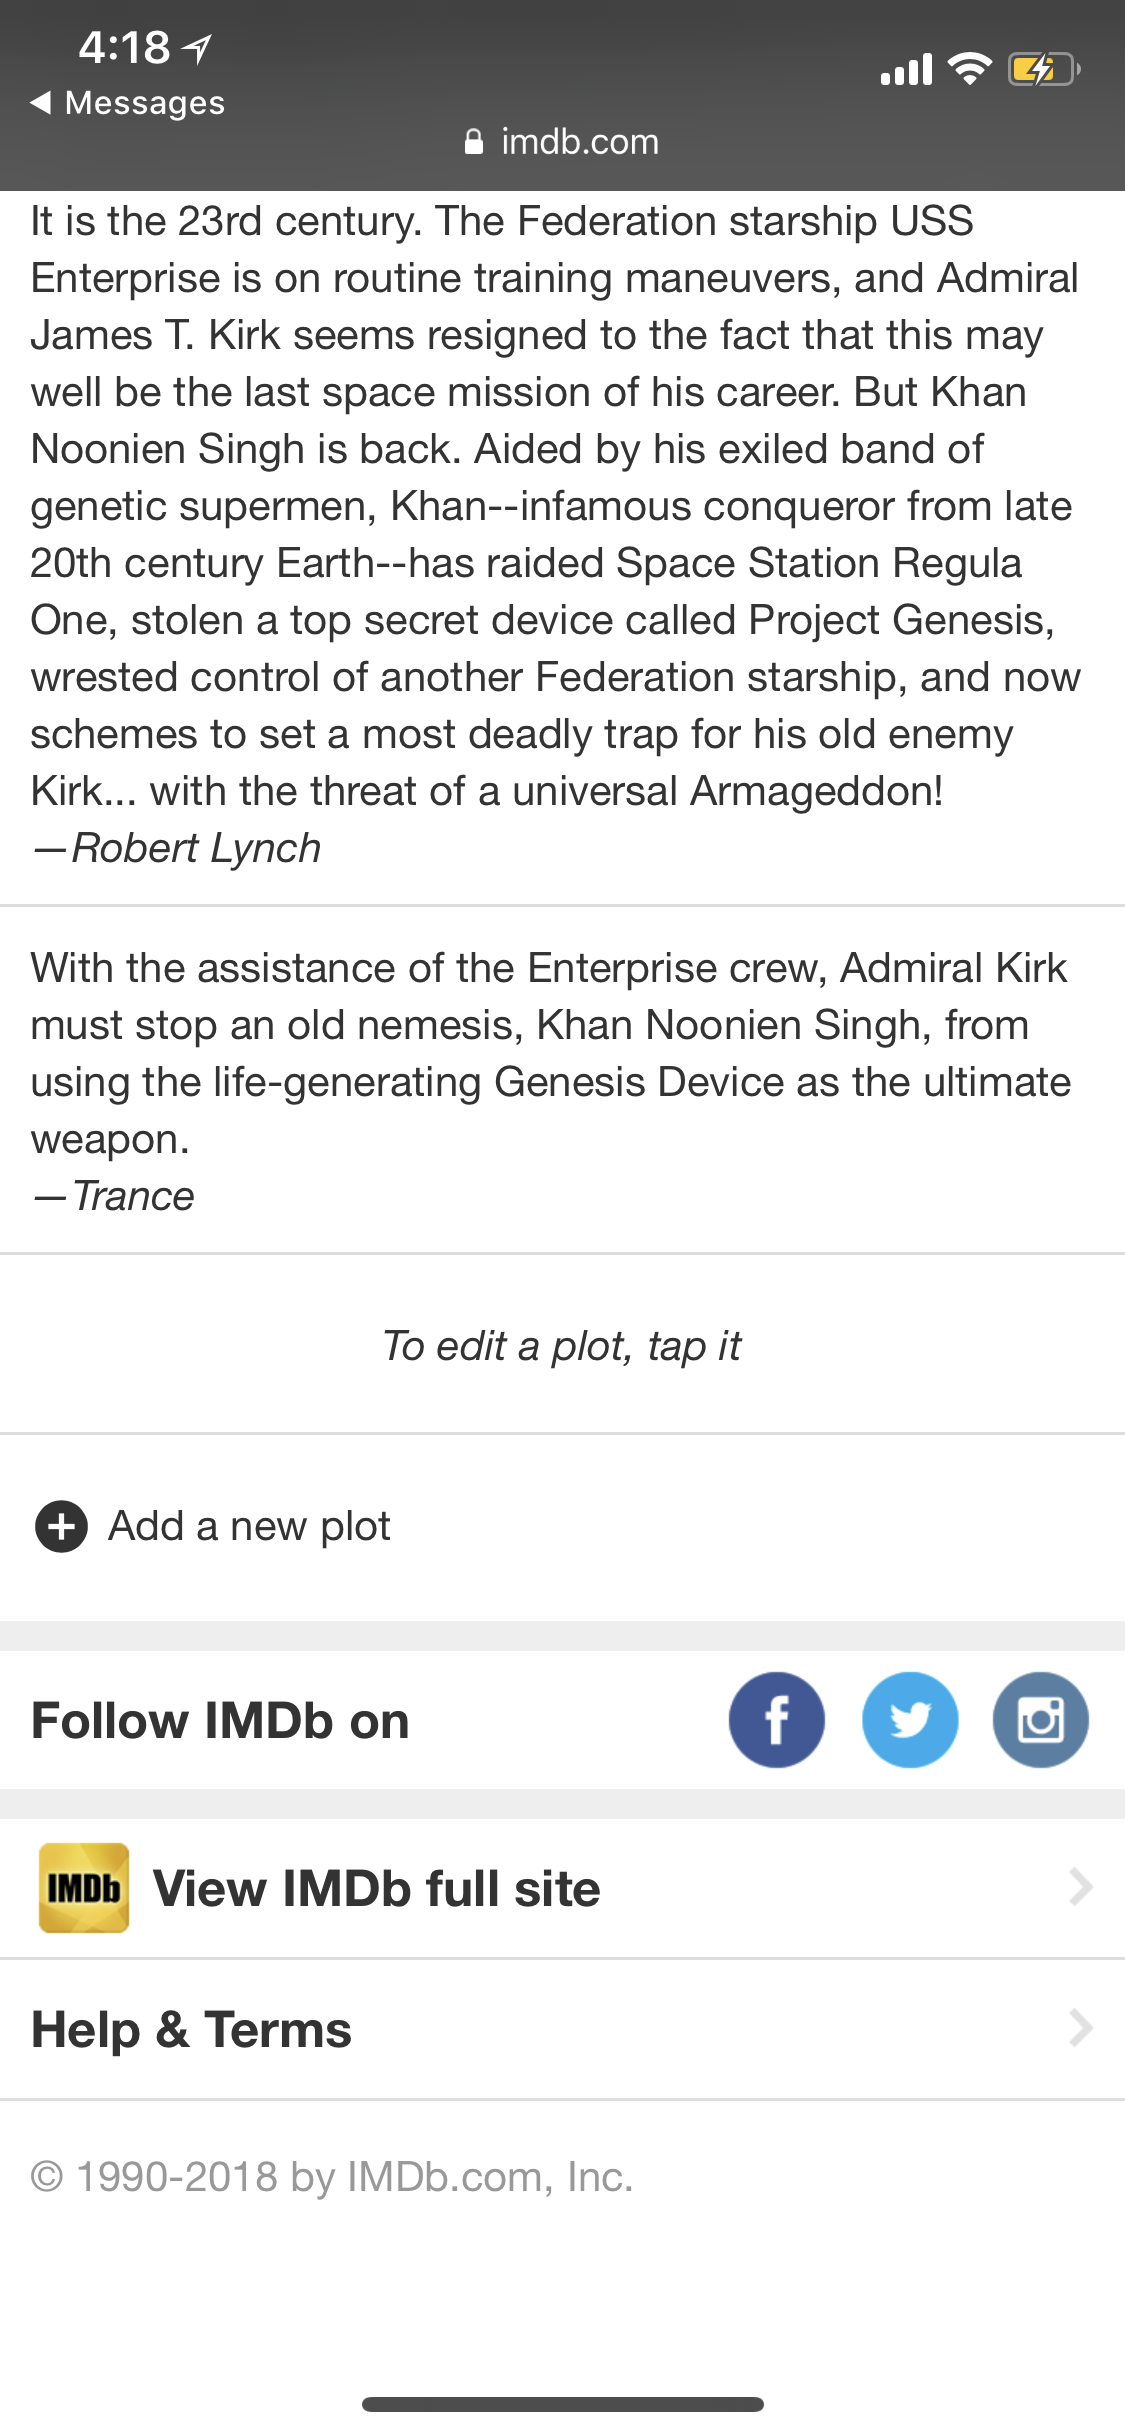The width and height of the screenshot is (1125, 2436).
Task: Edit the plot summary by Trance
Action: [562, 1081]
